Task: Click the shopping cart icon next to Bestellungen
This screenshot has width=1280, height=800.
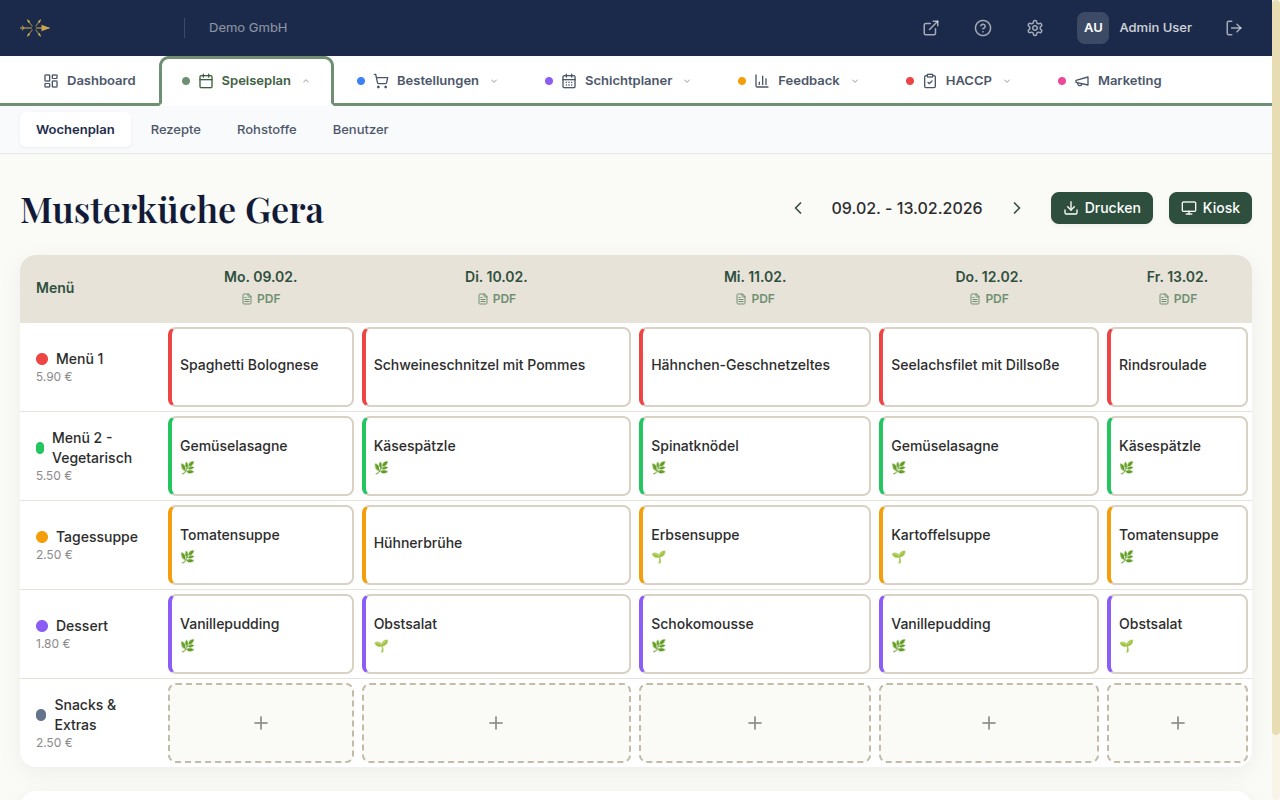Action: (x=381, y=80)
